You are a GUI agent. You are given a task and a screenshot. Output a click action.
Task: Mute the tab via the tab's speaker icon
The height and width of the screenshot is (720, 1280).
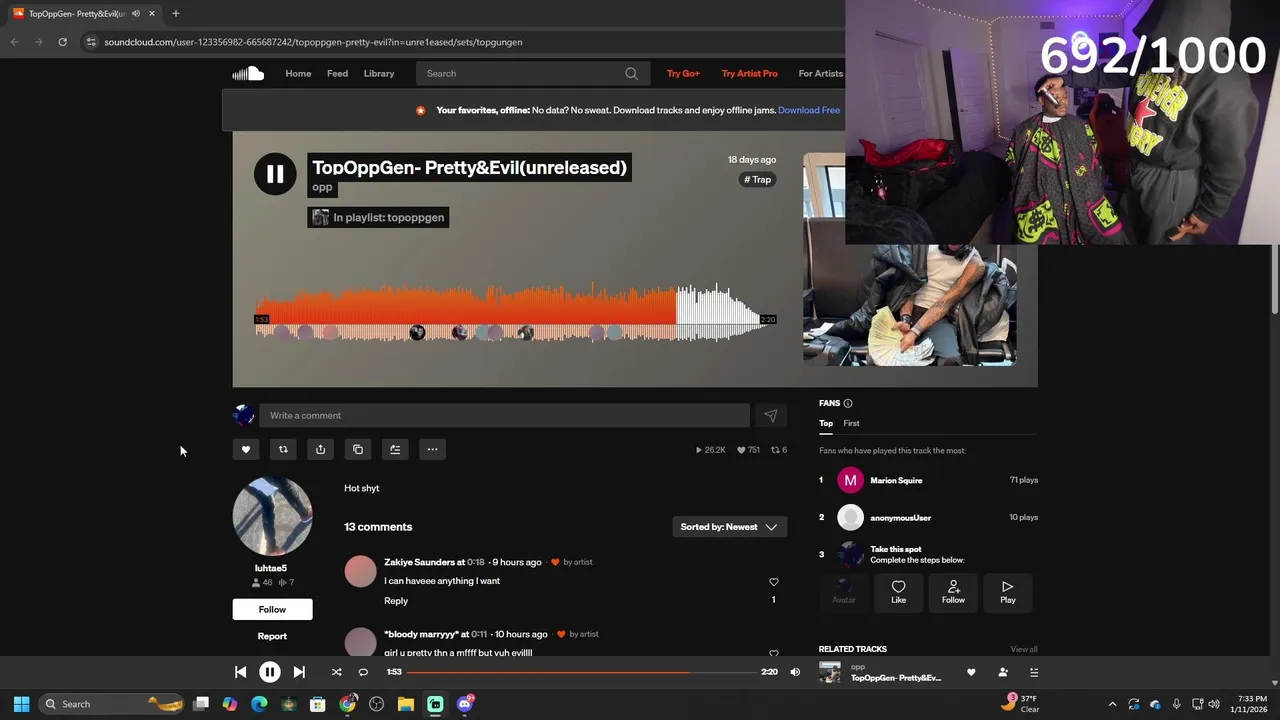coord(135,13)
